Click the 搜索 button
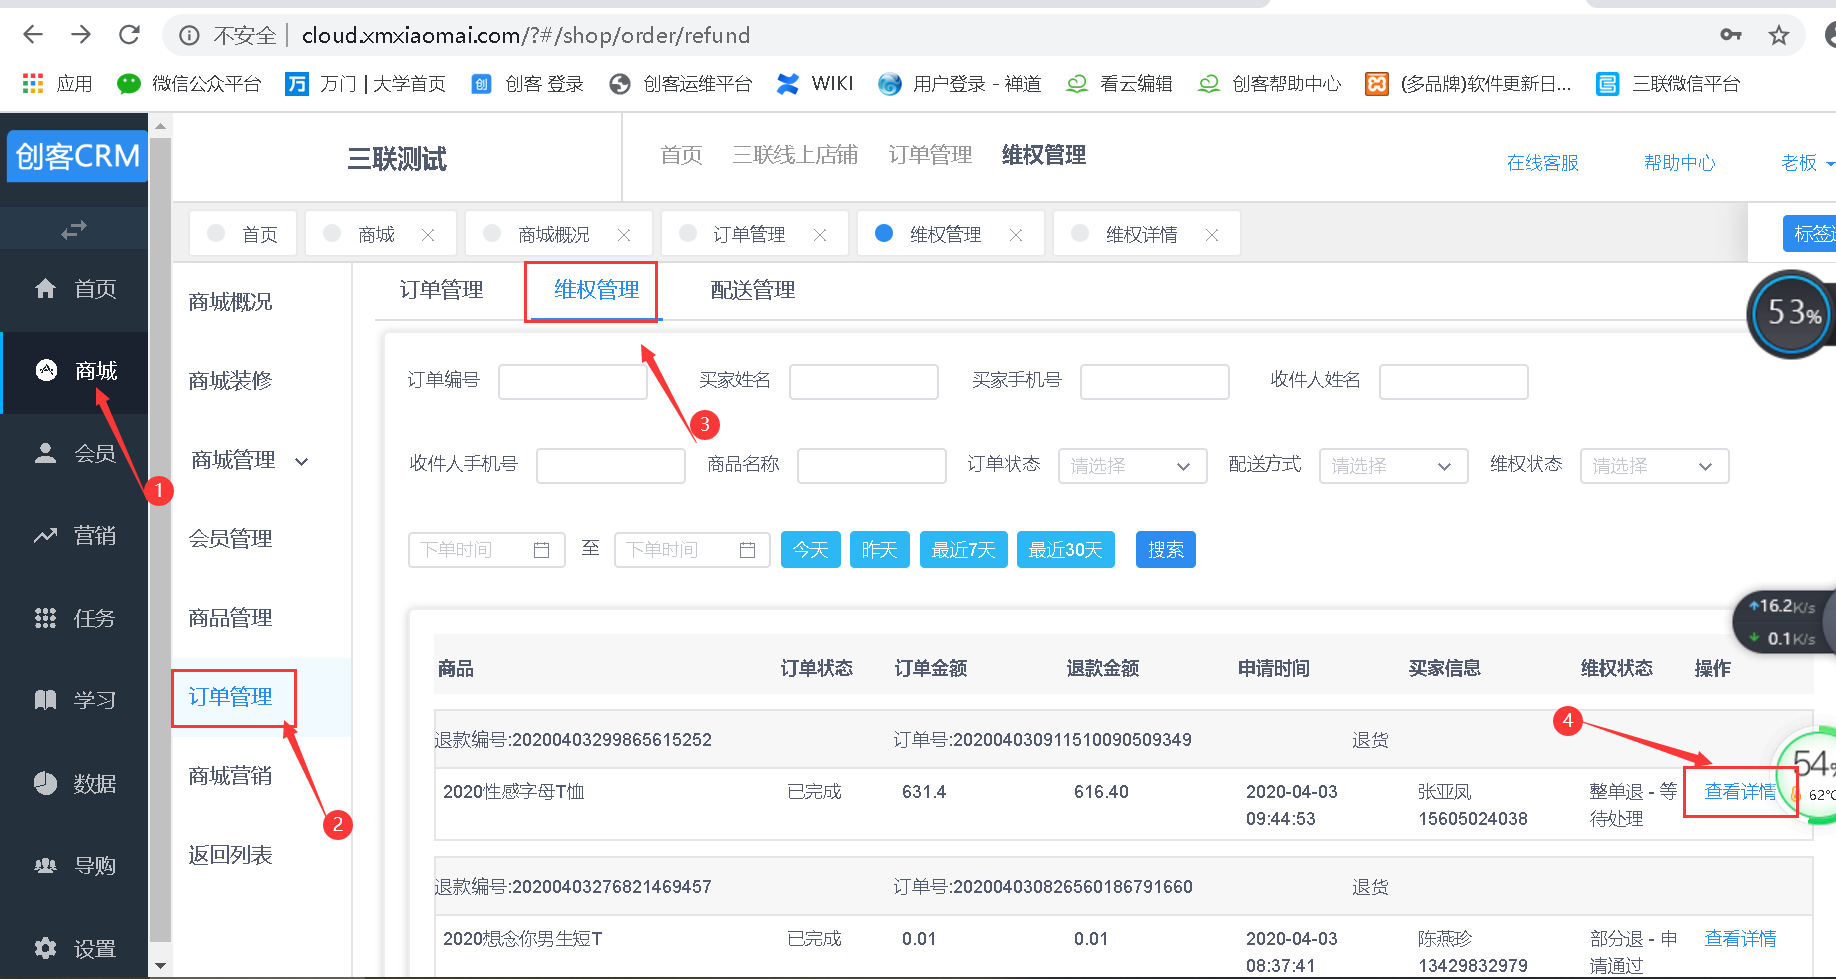The image size is (1836, 979). 1166,550
